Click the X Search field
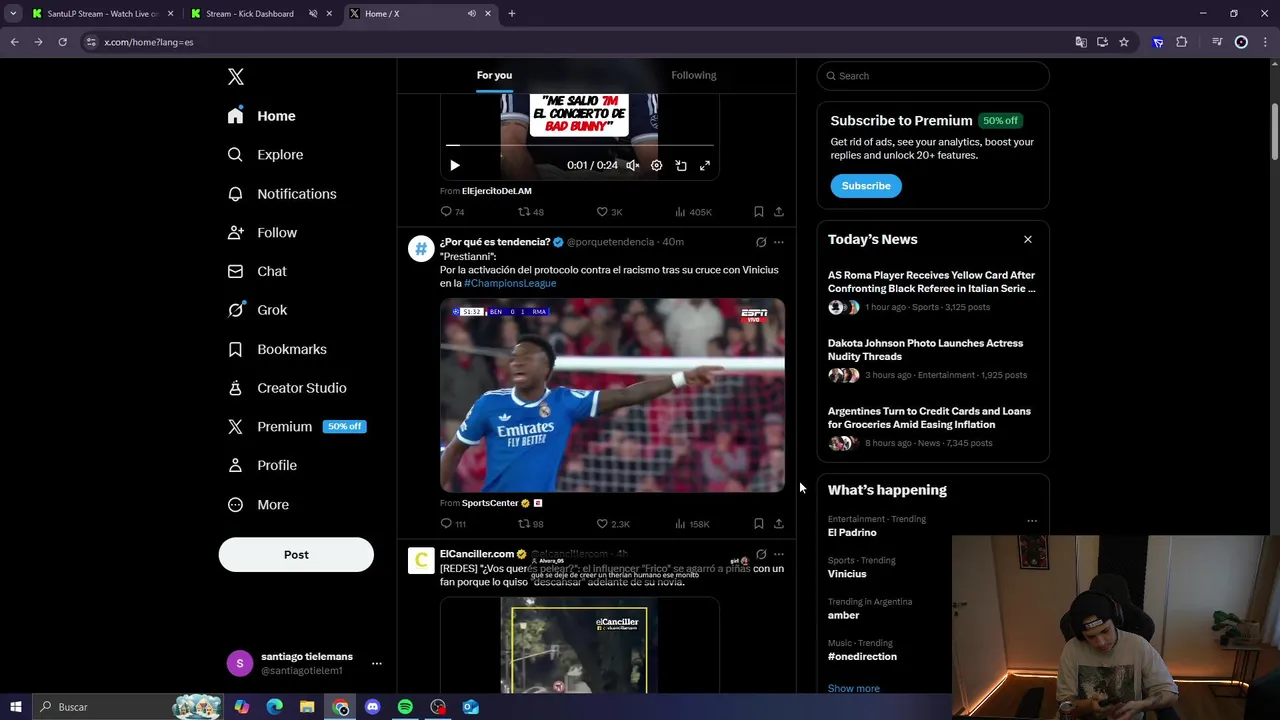 pos(933,76)
